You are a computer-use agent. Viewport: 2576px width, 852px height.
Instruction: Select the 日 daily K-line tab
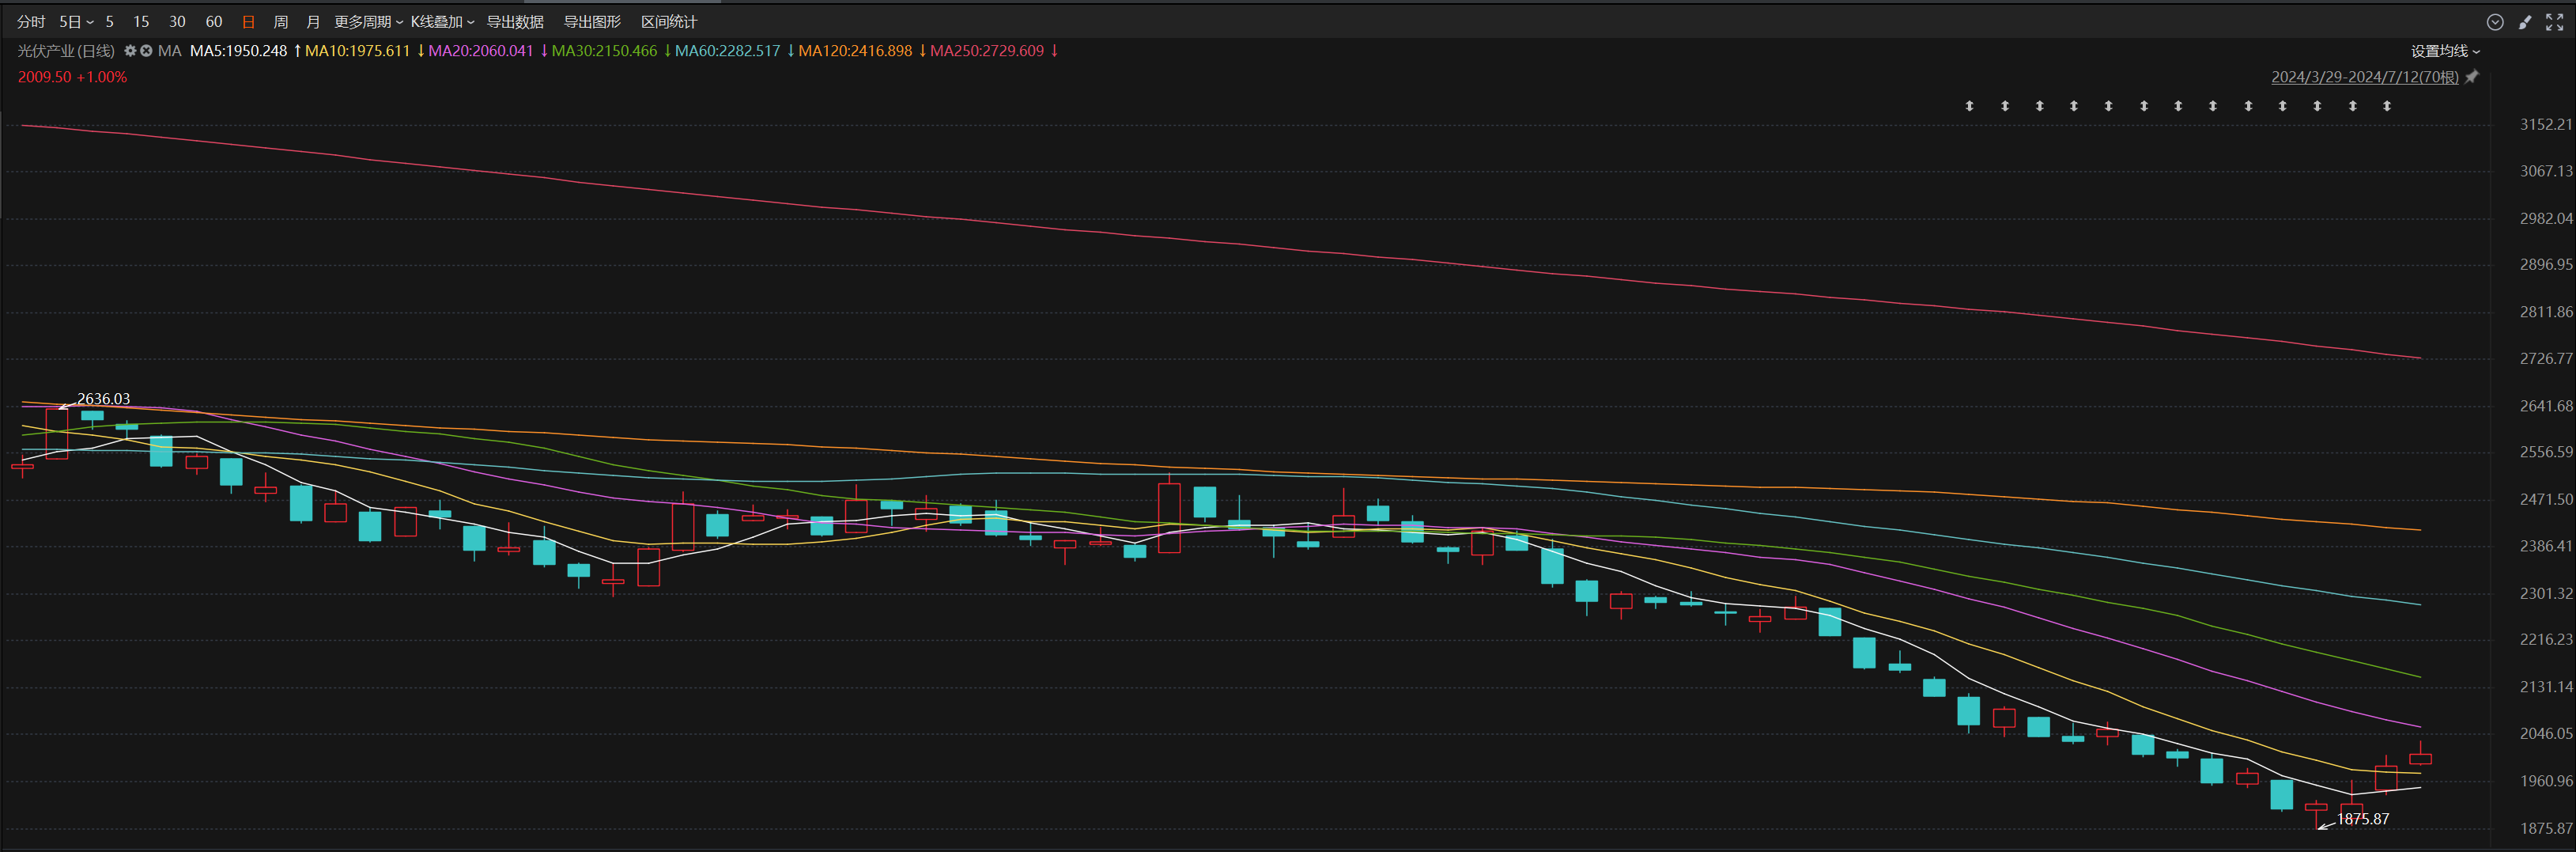pyautogui.click(x=249, y=22)
